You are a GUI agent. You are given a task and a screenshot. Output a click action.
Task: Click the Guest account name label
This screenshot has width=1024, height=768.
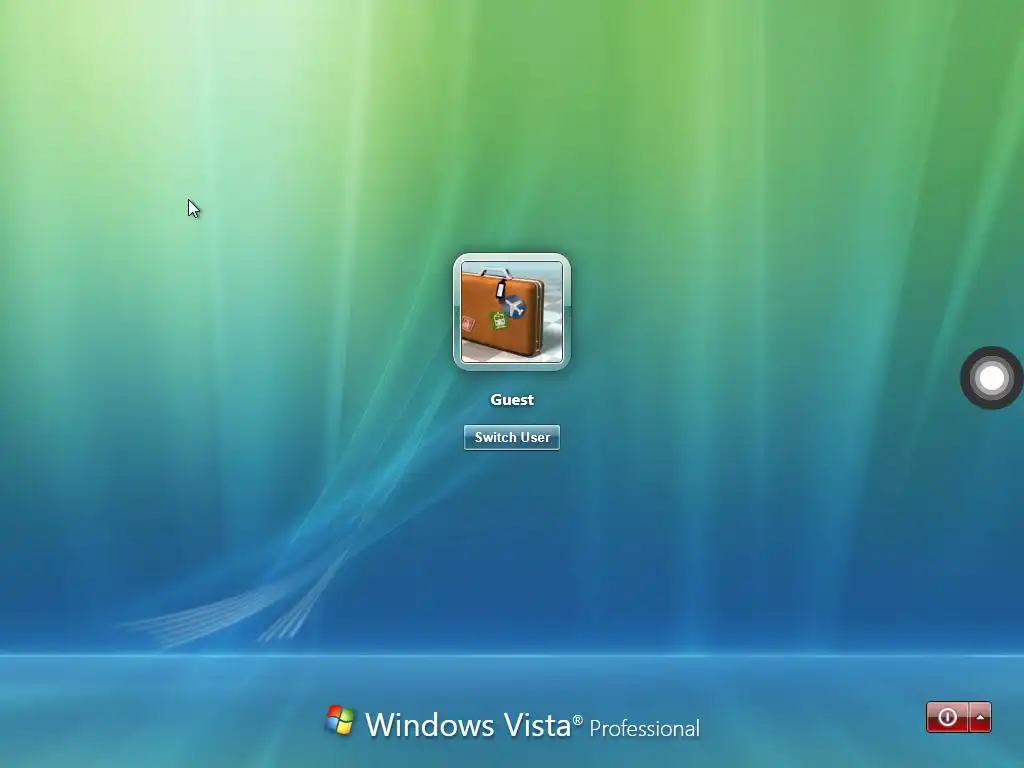pyautogui.click(x=512, y=400)
